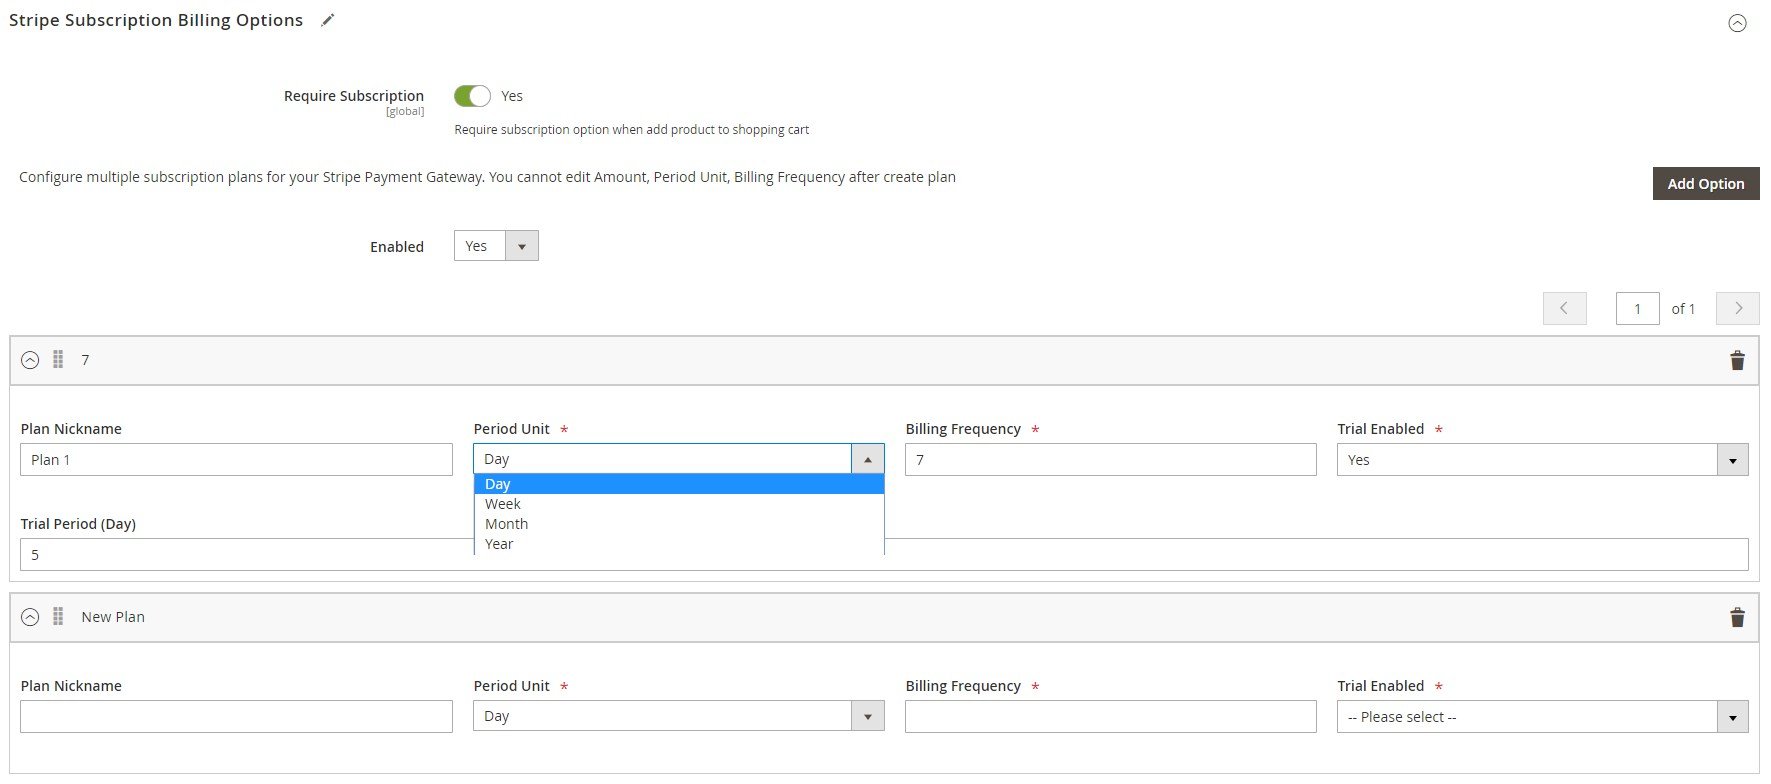Screen dimensions: 1771x784
Task: Click the pencil edit icon beside the section title
Action: coord(328,20)
